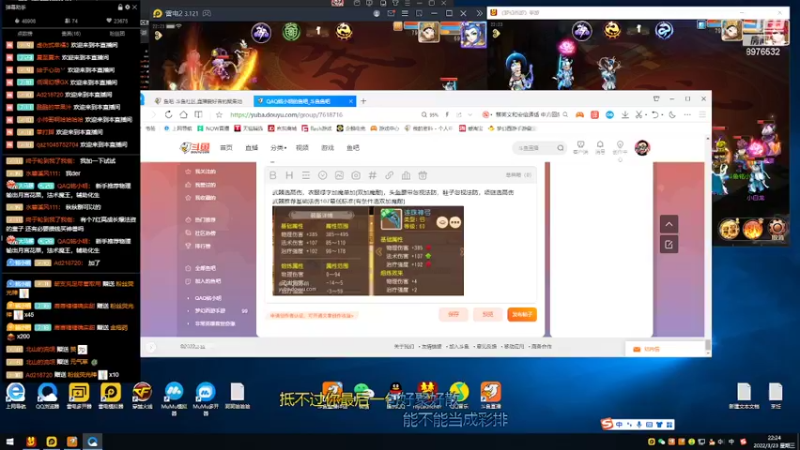
Task: Click the Douyu site search field
Action: [x=536, y=148]
